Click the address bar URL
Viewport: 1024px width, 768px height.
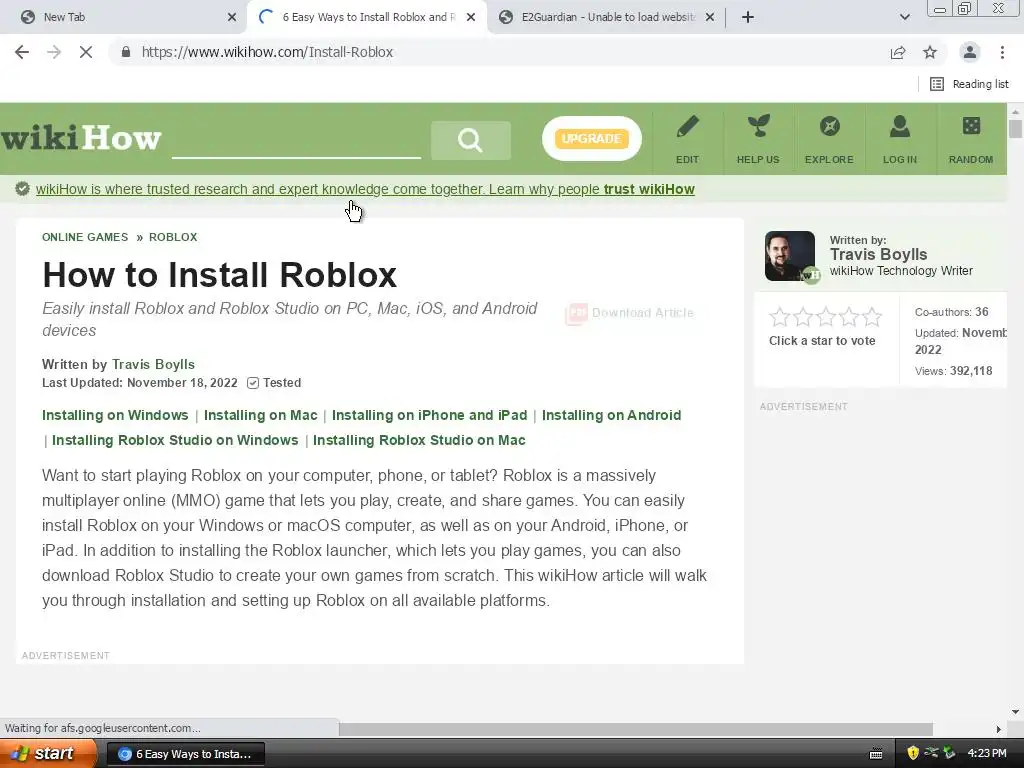click(x=267, y=52)
